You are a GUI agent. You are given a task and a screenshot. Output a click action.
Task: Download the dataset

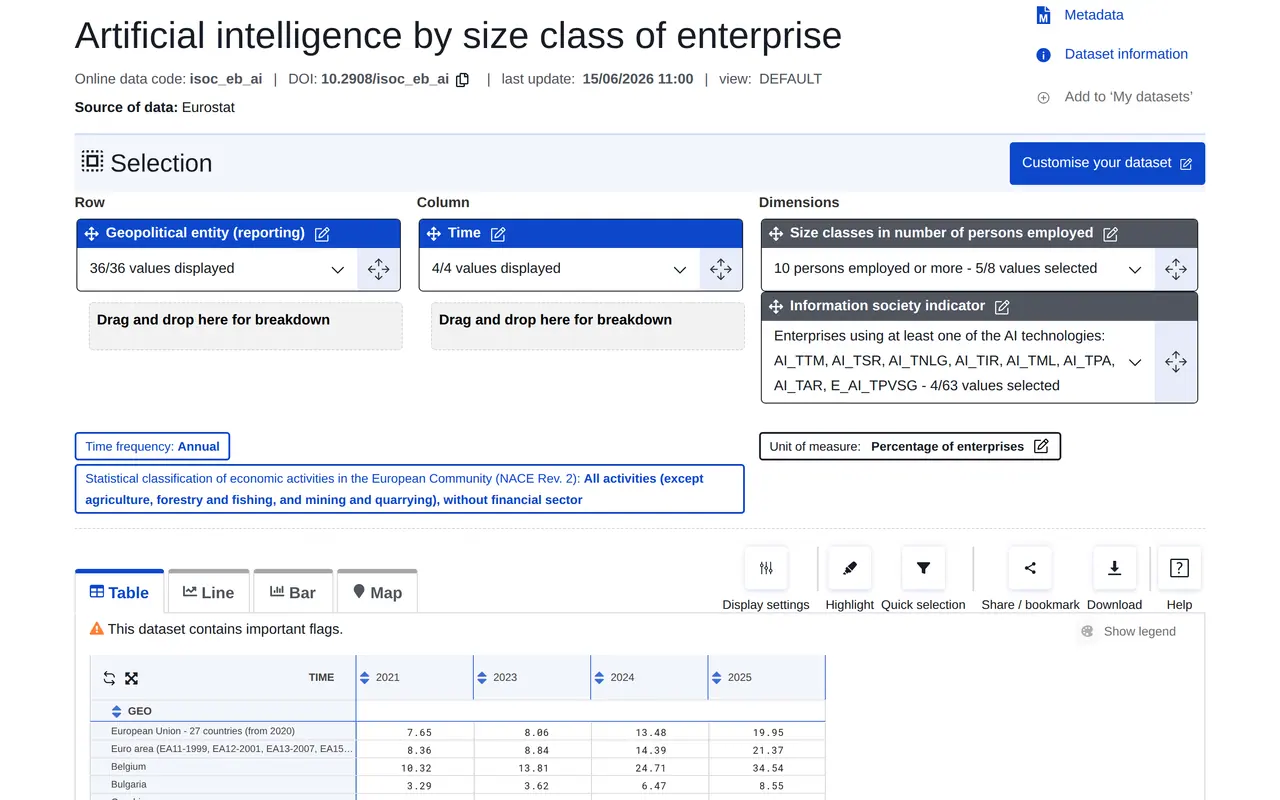coord(1114,568)
